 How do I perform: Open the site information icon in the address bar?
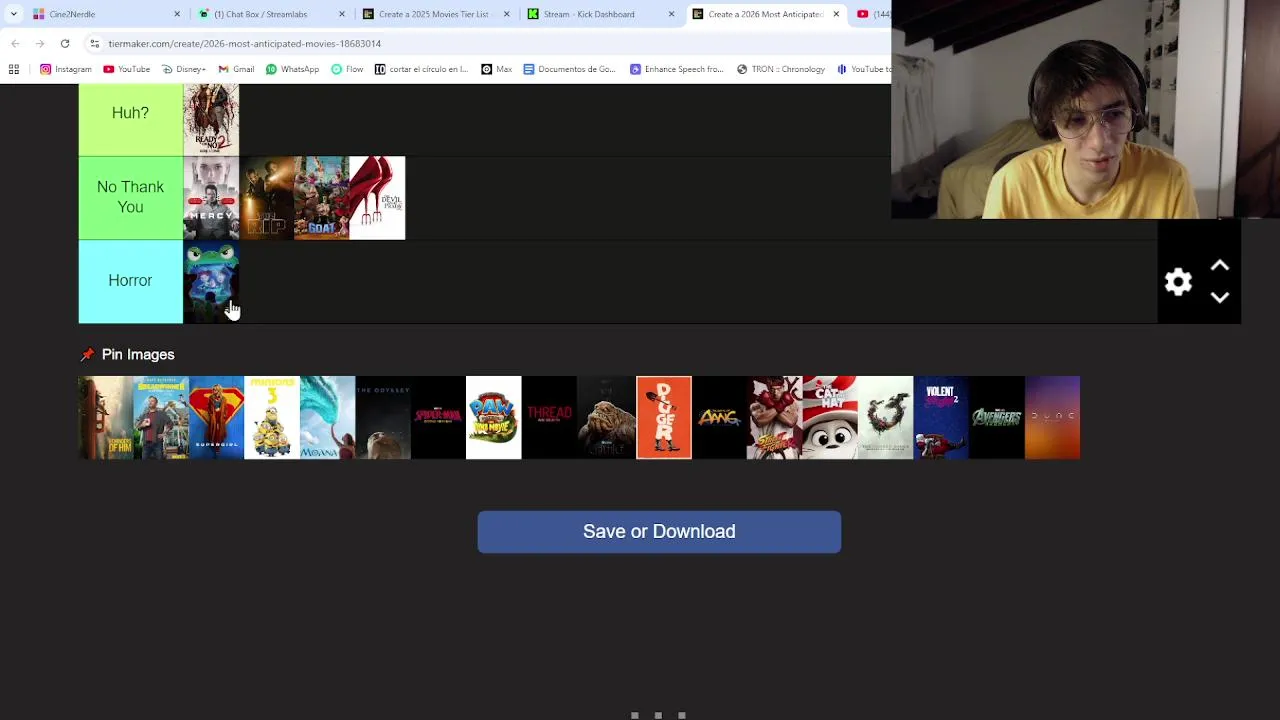click(95, 43)
